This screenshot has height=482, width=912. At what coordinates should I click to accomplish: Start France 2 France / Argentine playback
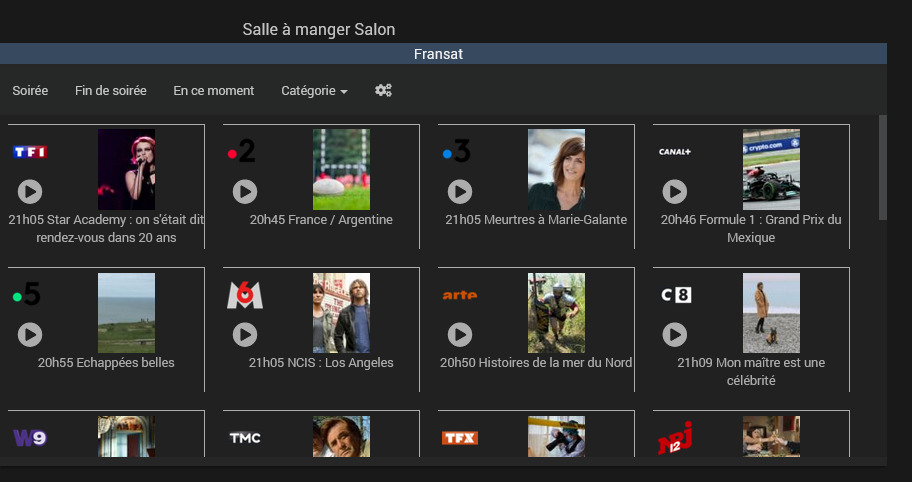coord(245,191)
